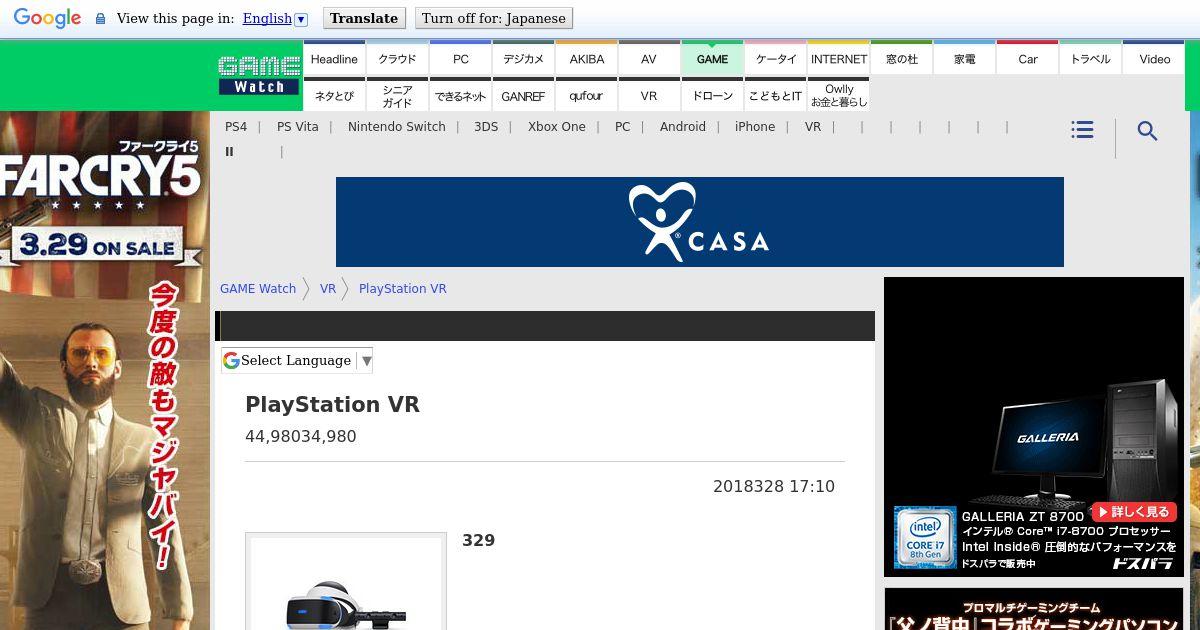The width and height of the screenshot is (1200, 630).
Task: Open the できるネット tab
Action: click(460, 95)
